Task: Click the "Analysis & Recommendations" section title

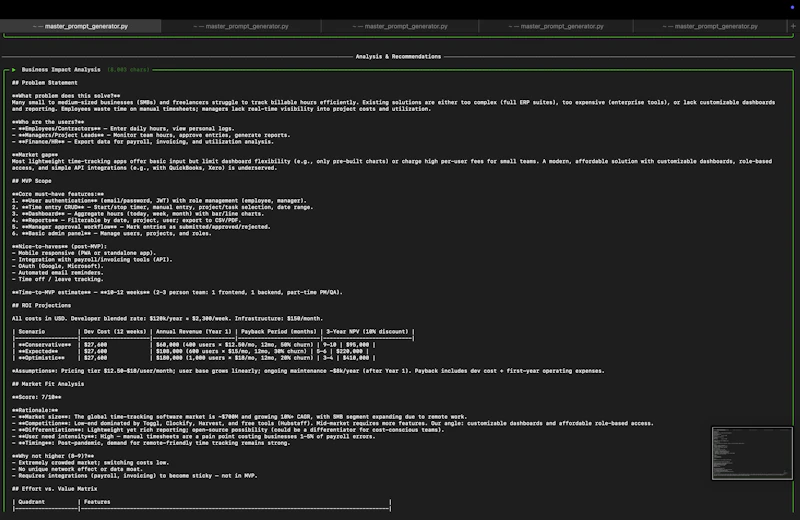Action: (x=398, y=57)
